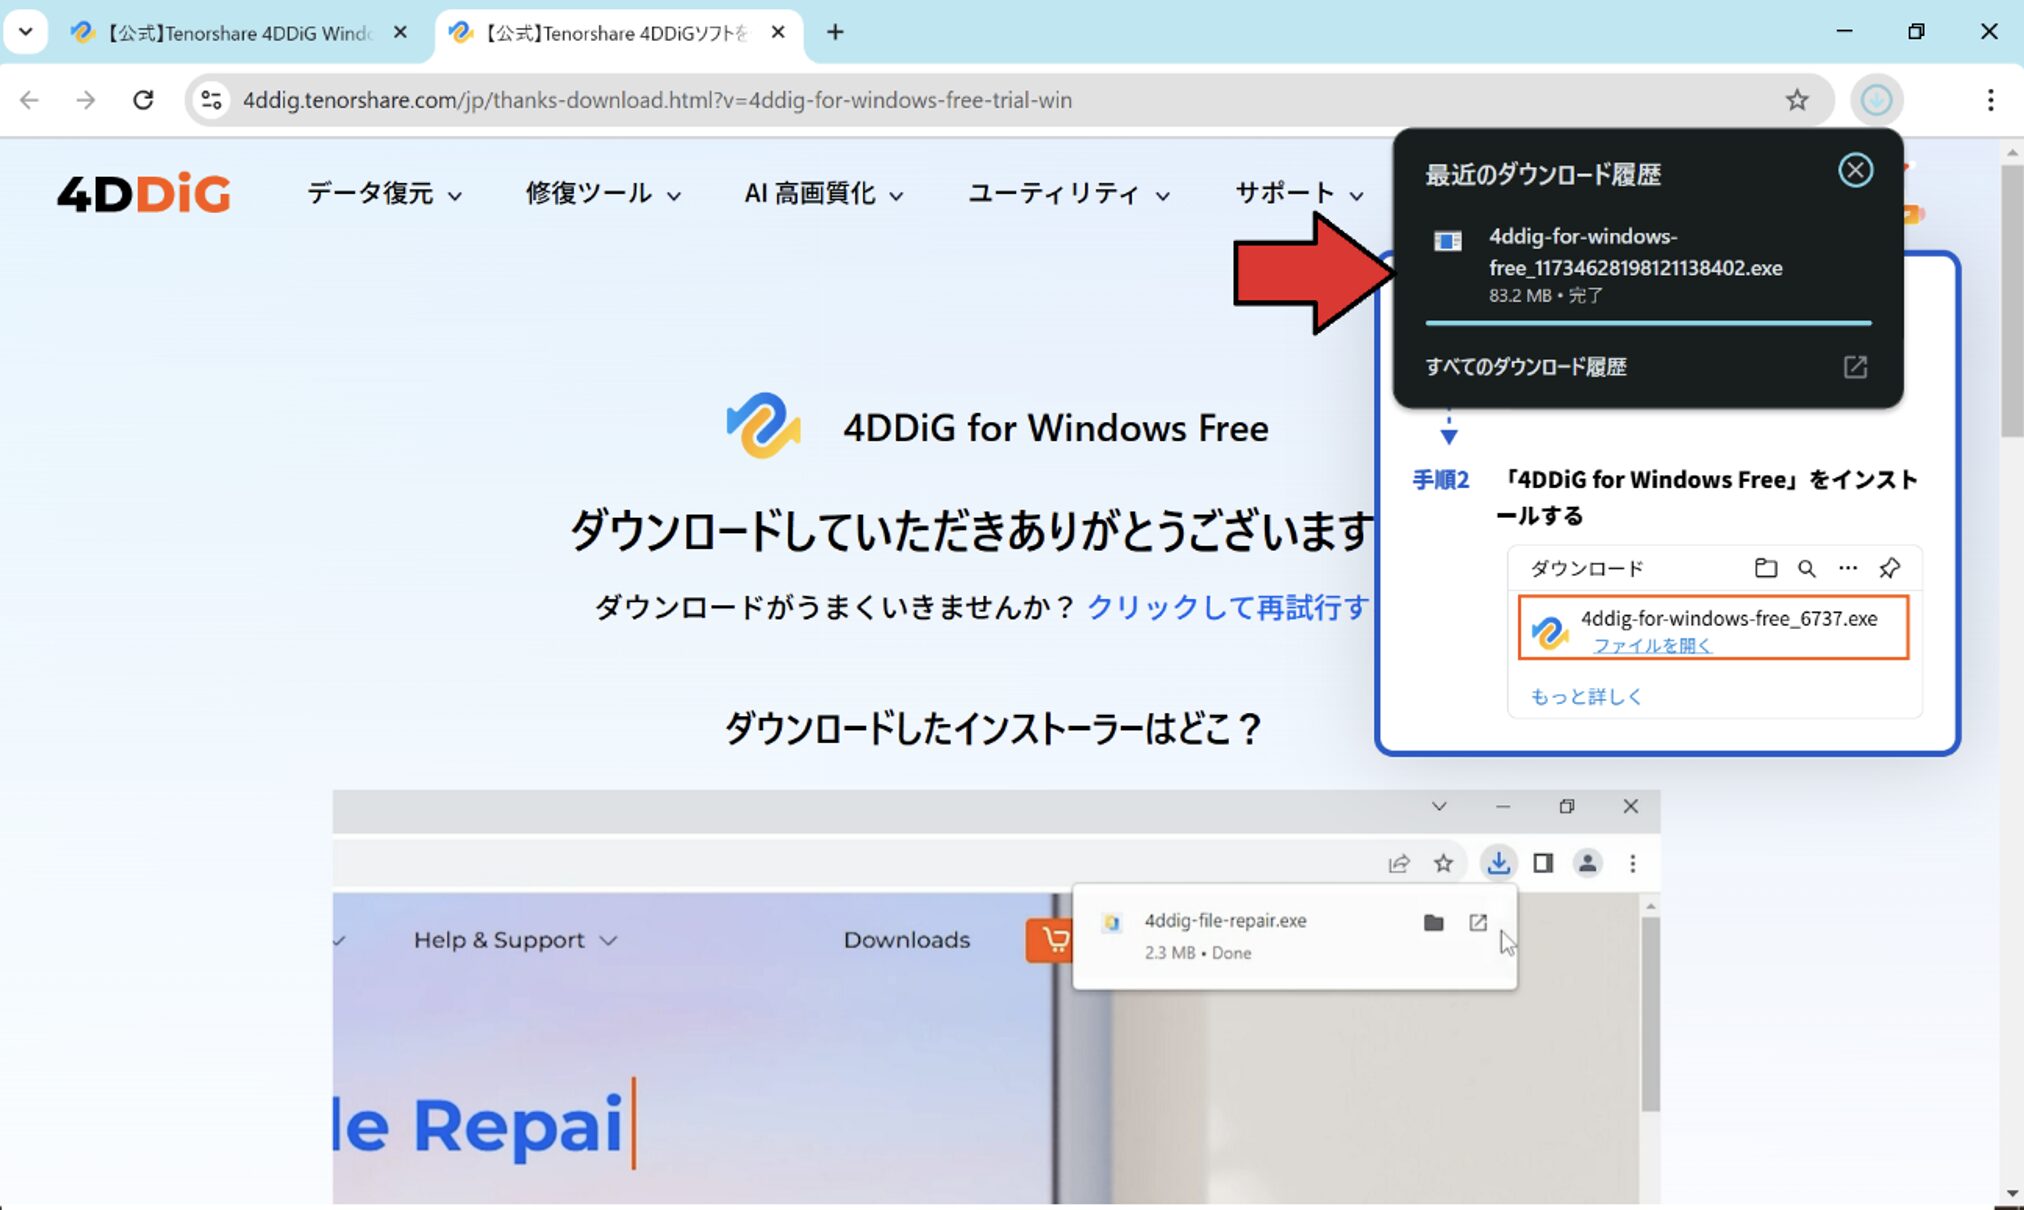2024x1210 pixels.
Task: Click open-file icon beside 4ddig-file-repair.exe
Action: (1478, 922)
